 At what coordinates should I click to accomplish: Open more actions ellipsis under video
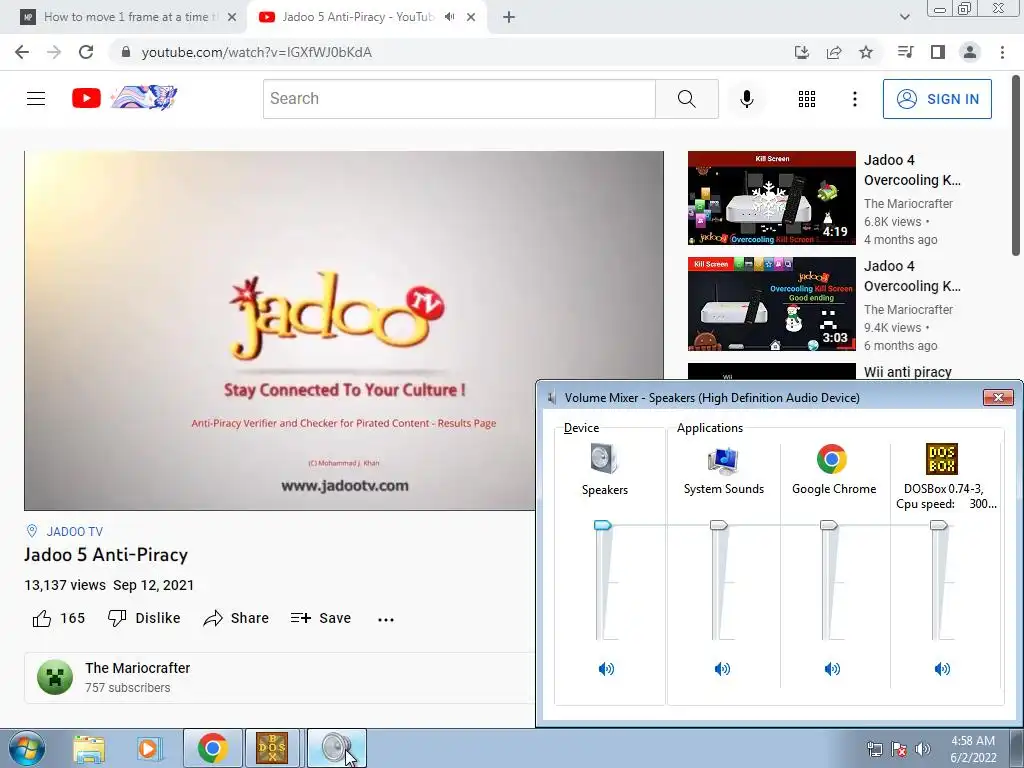(x=386, y=619)
